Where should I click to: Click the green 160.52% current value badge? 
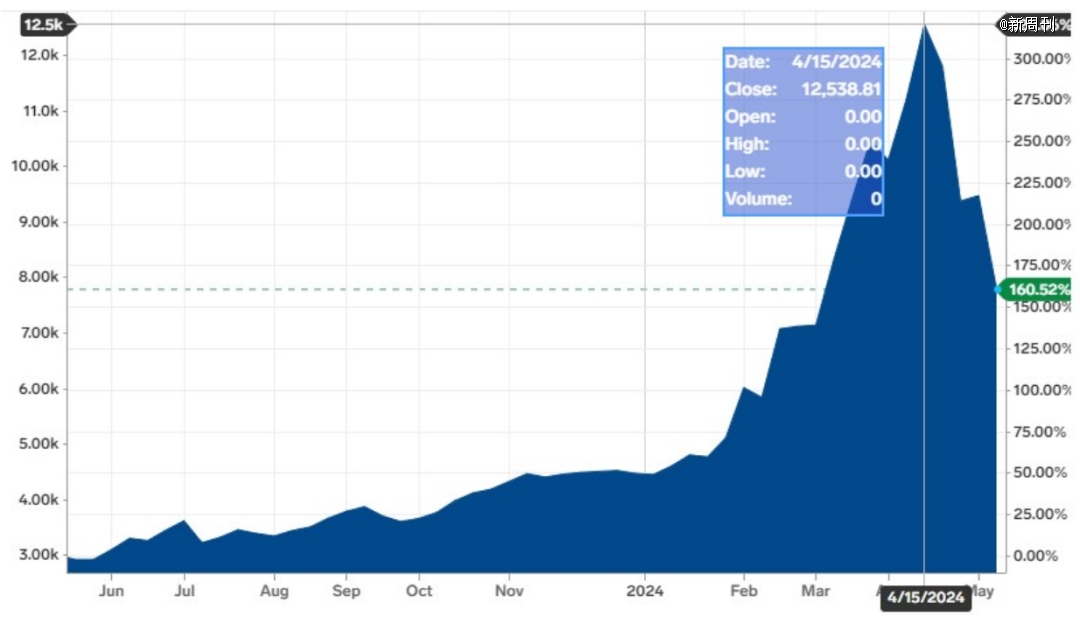pyautogui.click(x=1035, y=290)
